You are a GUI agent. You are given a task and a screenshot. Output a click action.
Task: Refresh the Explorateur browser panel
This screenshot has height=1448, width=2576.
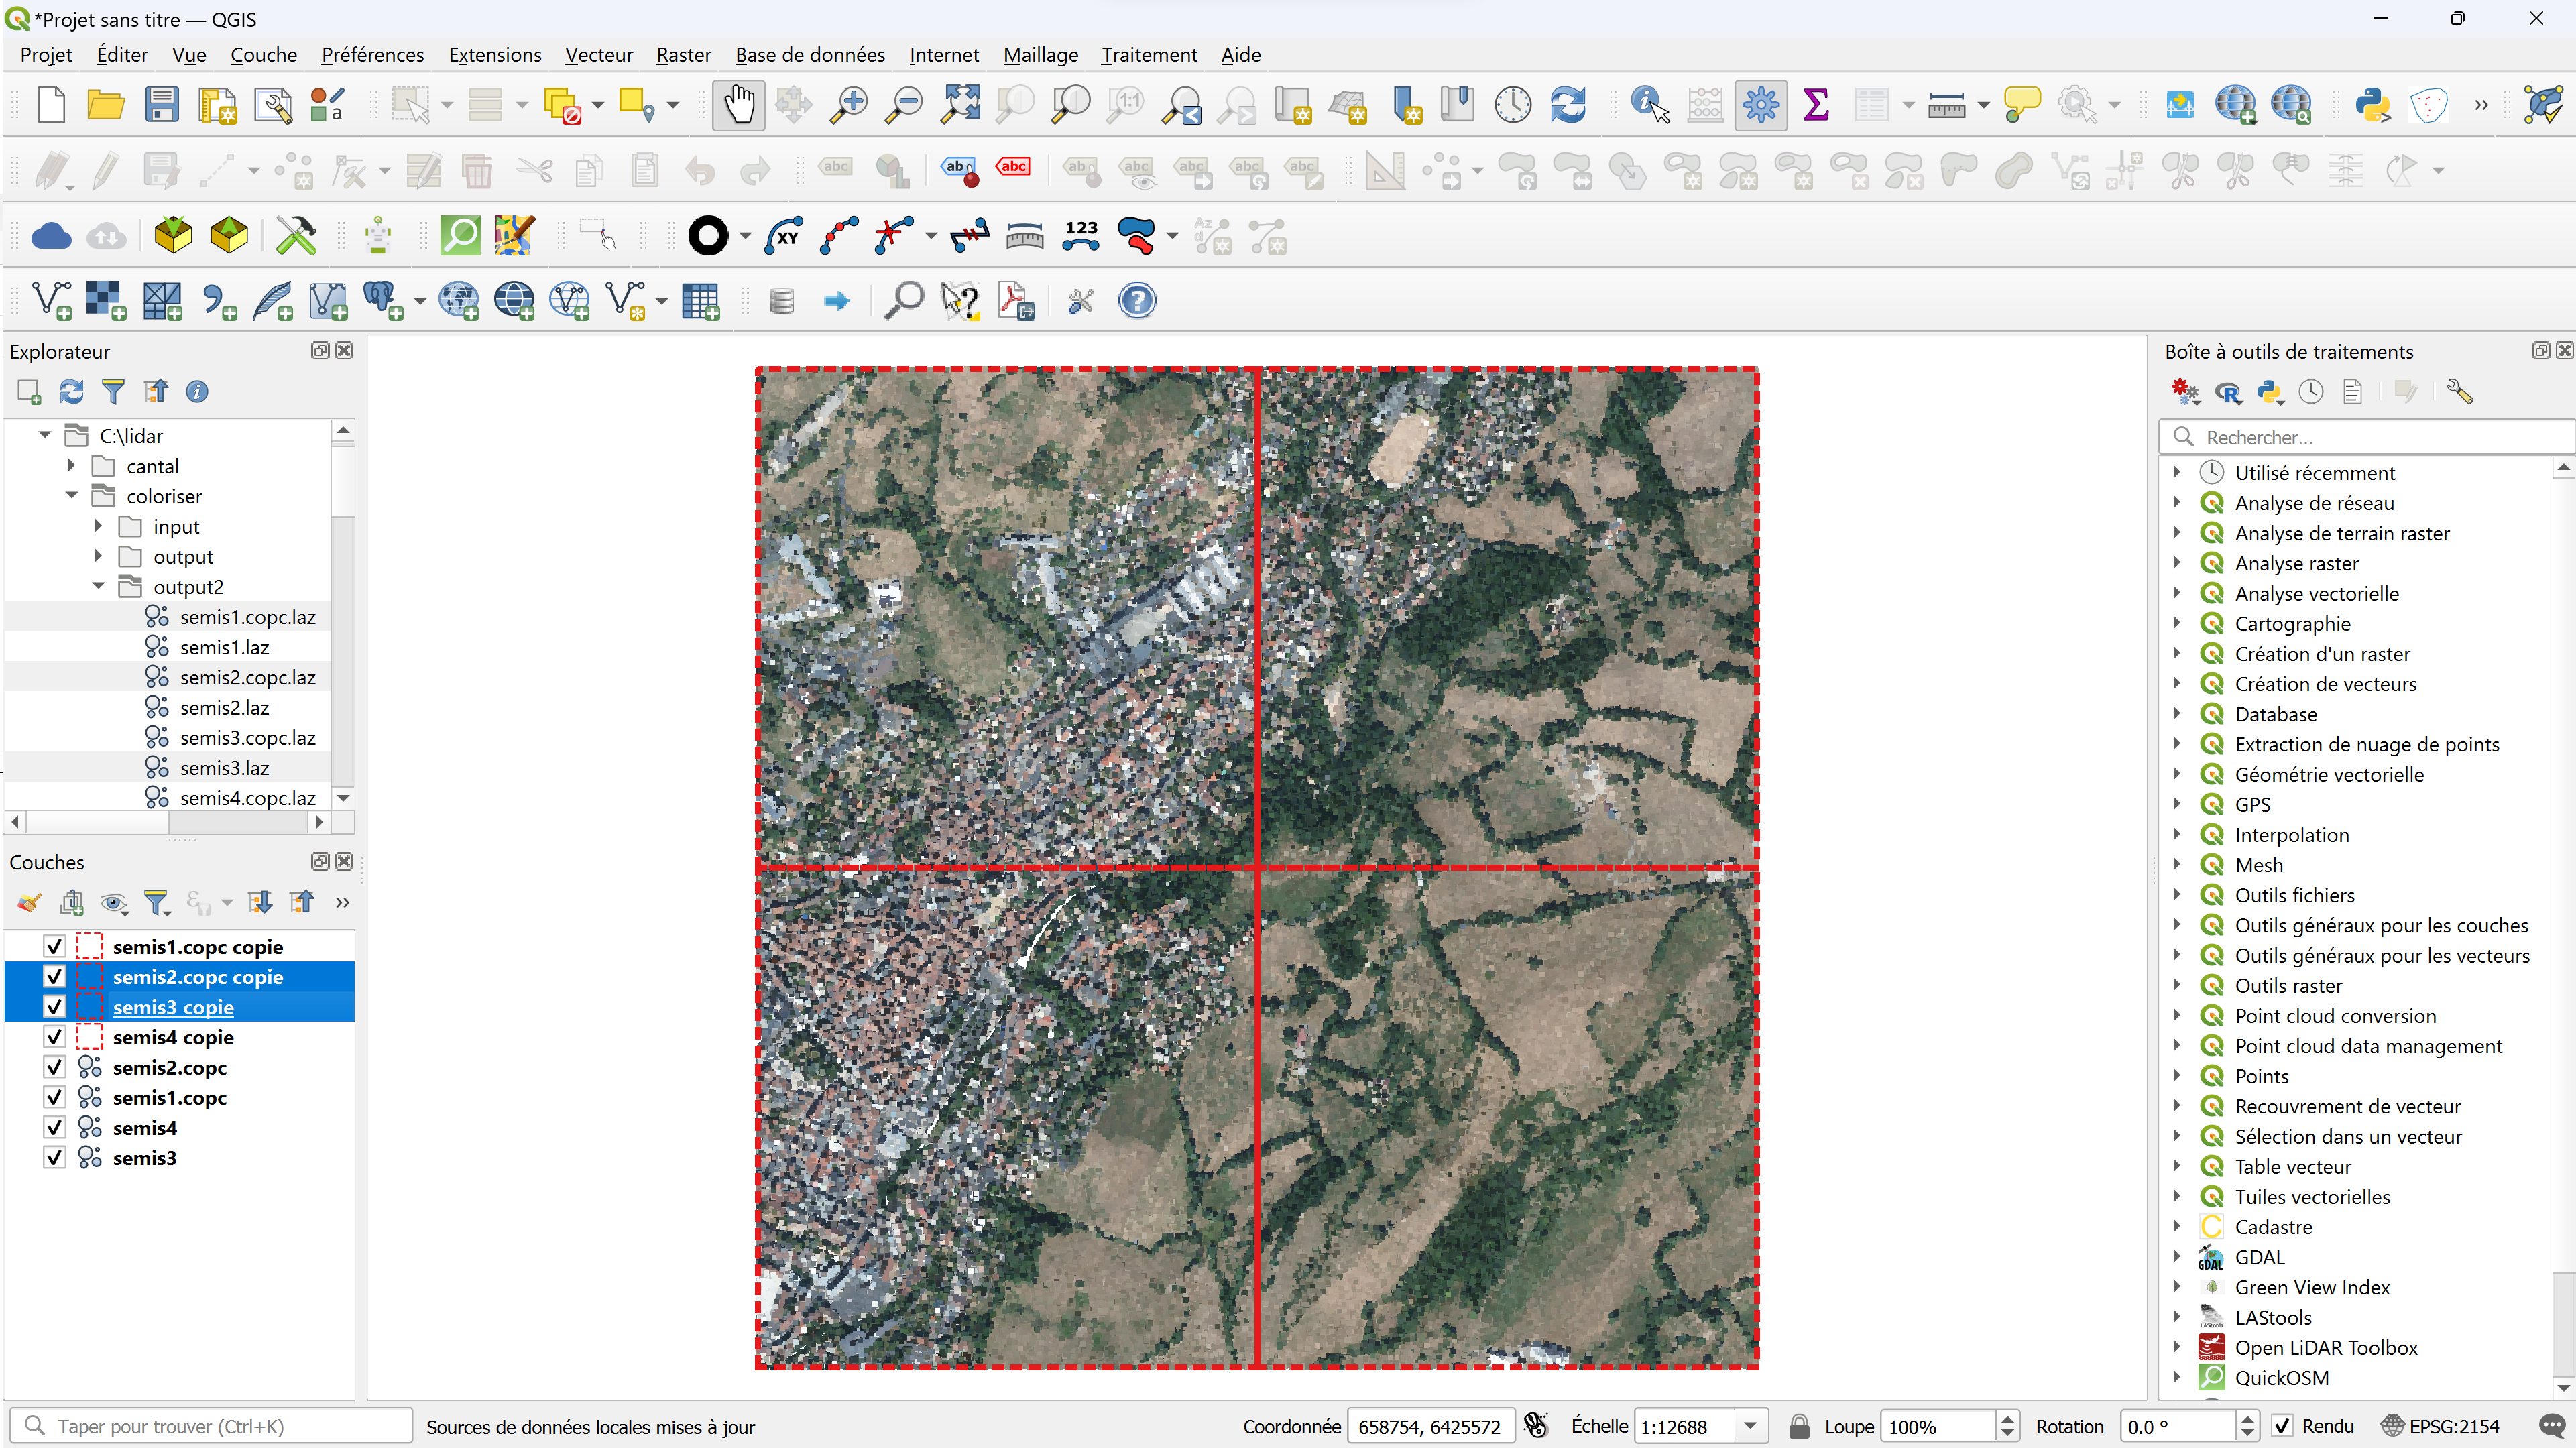[x=71, y=392]
